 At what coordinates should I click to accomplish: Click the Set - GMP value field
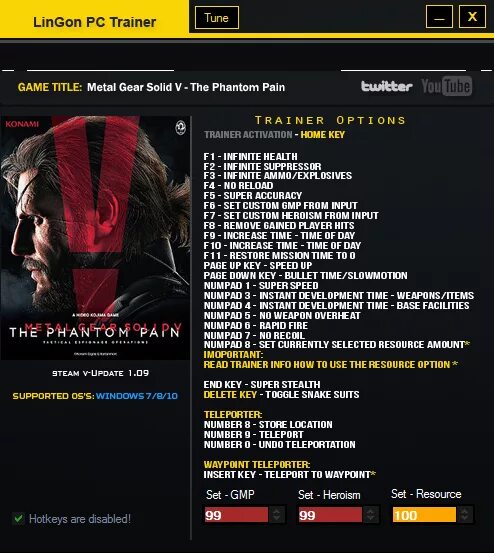(x=236, y=515)
